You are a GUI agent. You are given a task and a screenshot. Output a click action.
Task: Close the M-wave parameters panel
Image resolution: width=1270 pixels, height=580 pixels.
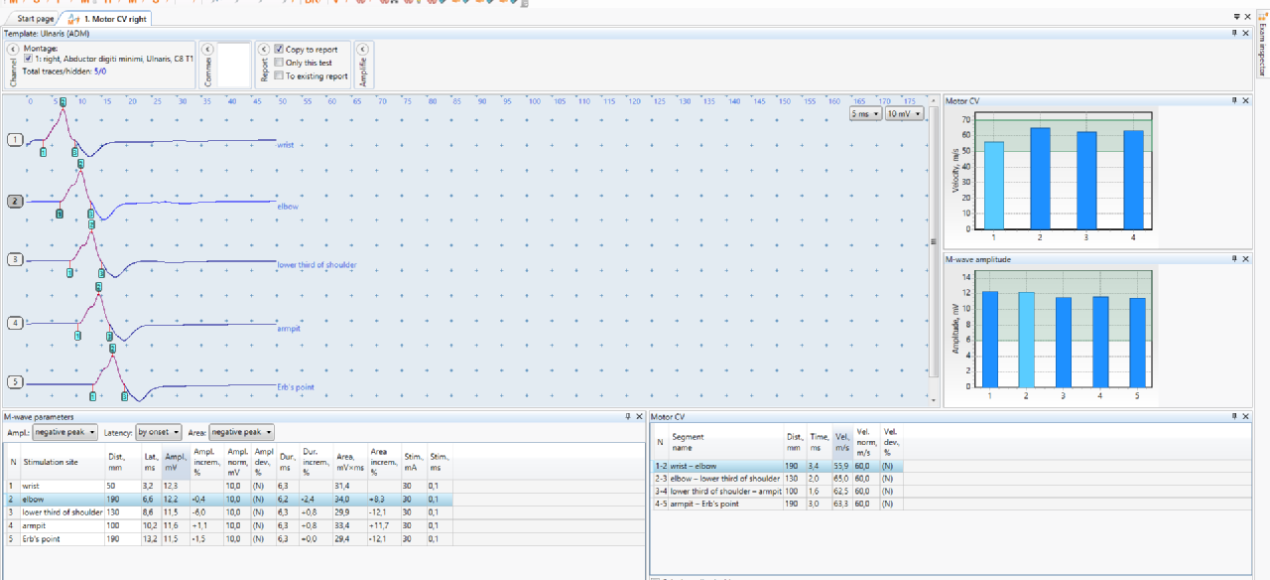point(639,416)
